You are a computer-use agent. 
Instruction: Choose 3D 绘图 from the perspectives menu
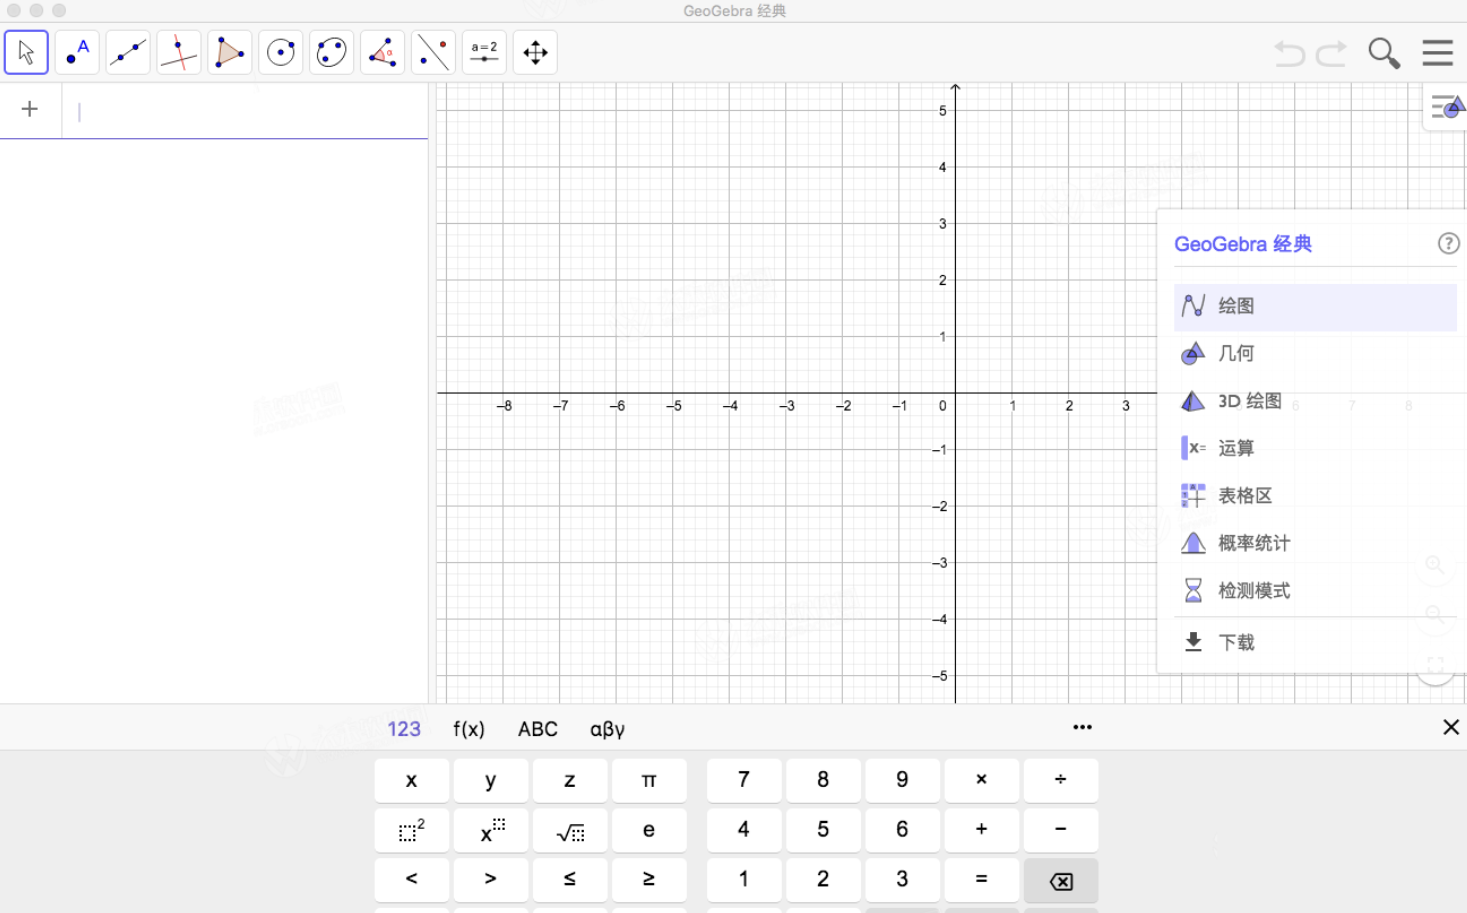(1249, 401)
